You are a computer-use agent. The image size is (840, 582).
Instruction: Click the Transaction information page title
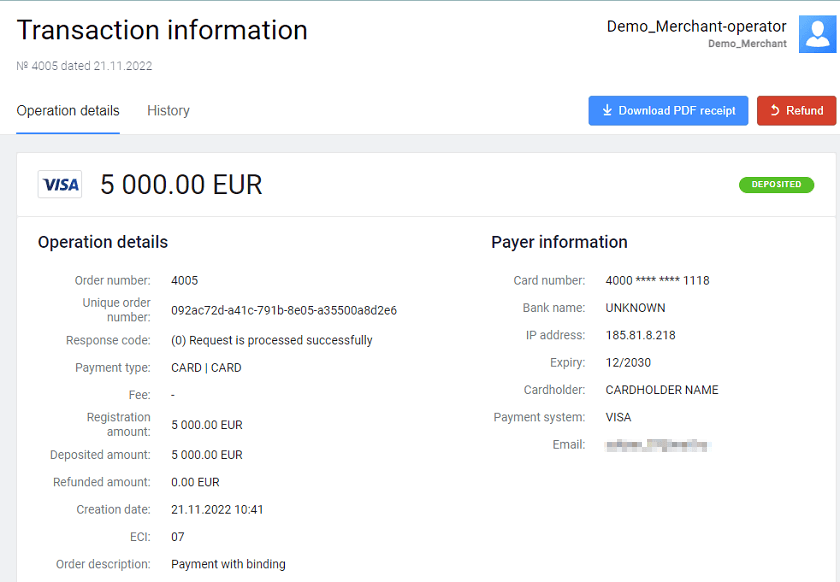coord(162,30)
